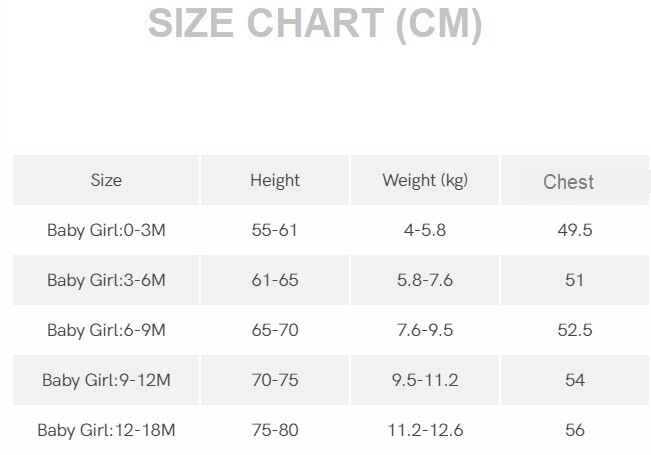Click the 7.6-9.5 weight value
The width and height of the screenshot is (651, 455).
coord(425,330)
